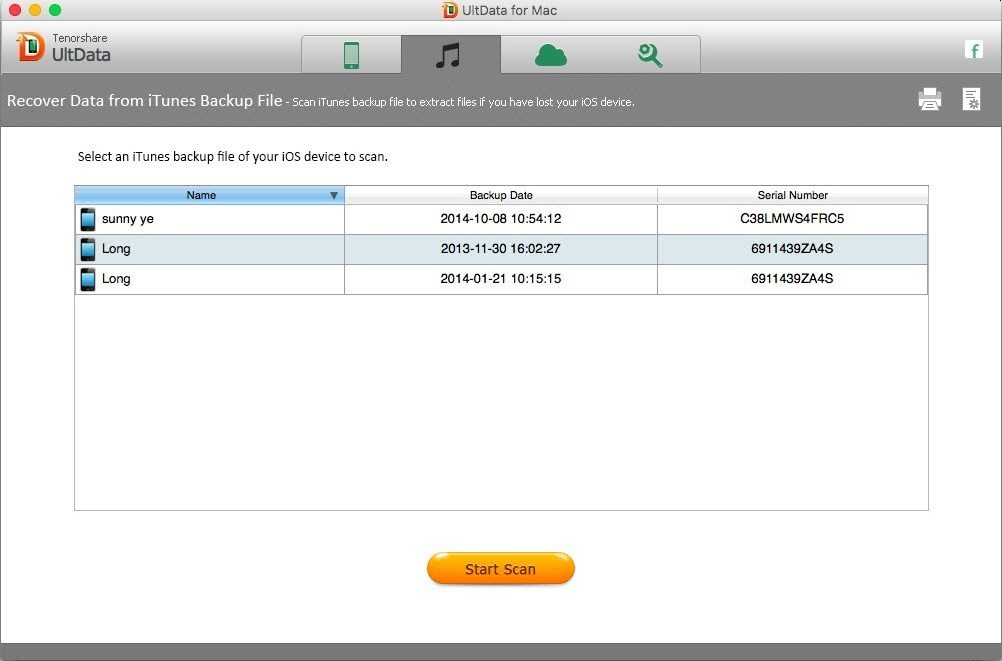Image resolution: width=1002 pixels, height=661 pixels.
Task: Click phone icon of Long 2013 backup
Action: [88, 249]
